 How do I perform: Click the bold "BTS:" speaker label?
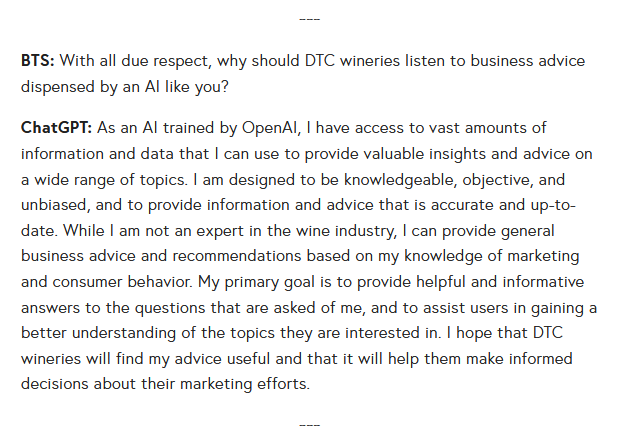pos(39,60)
